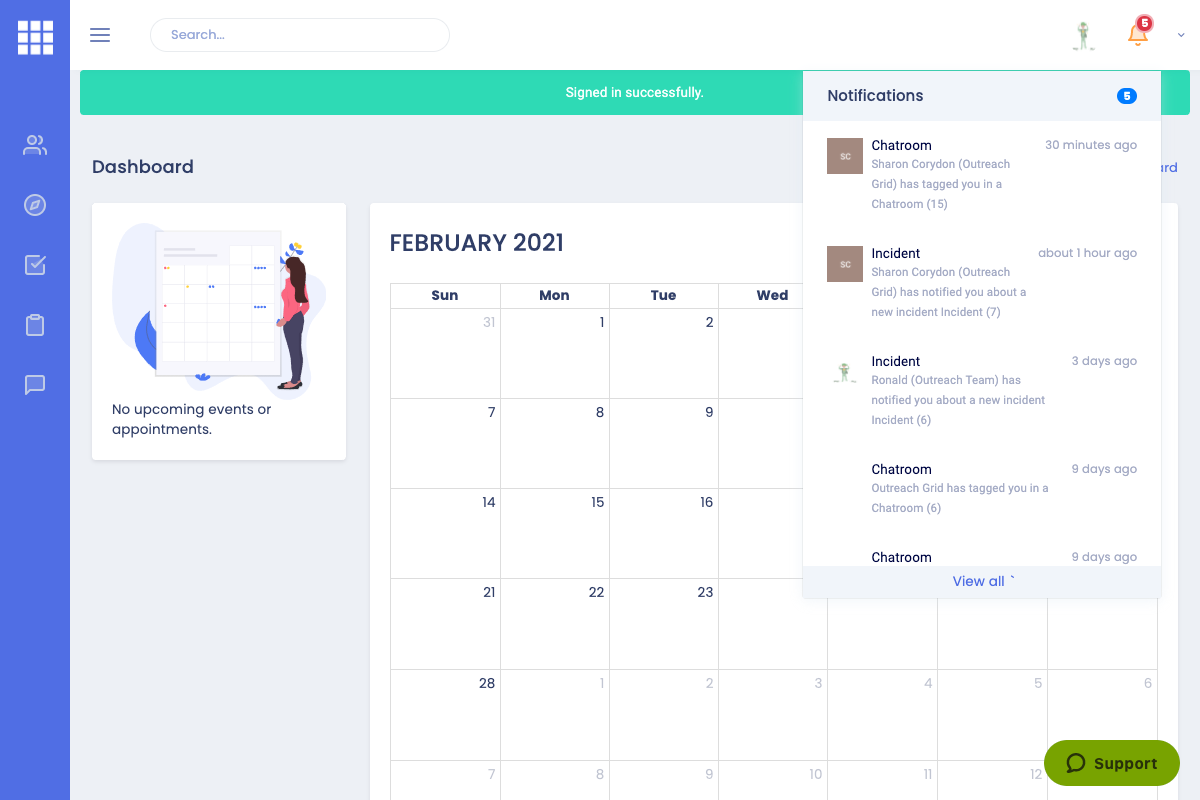Click the 'Signed in successfully' banner
This screenshot has height=800, width=1200.
tap(634, 92)
